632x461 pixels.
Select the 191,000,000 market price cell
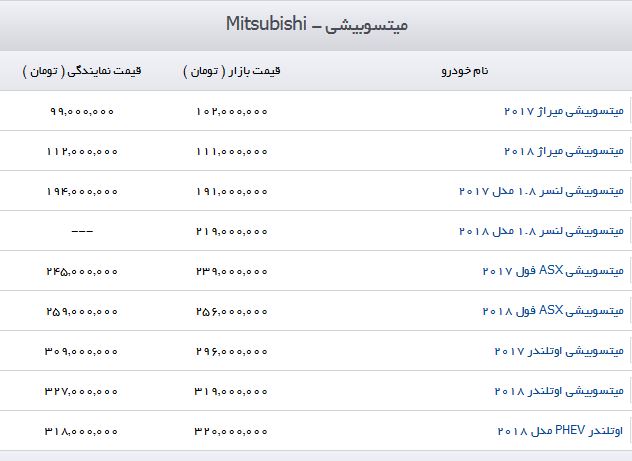pos(232,191)
